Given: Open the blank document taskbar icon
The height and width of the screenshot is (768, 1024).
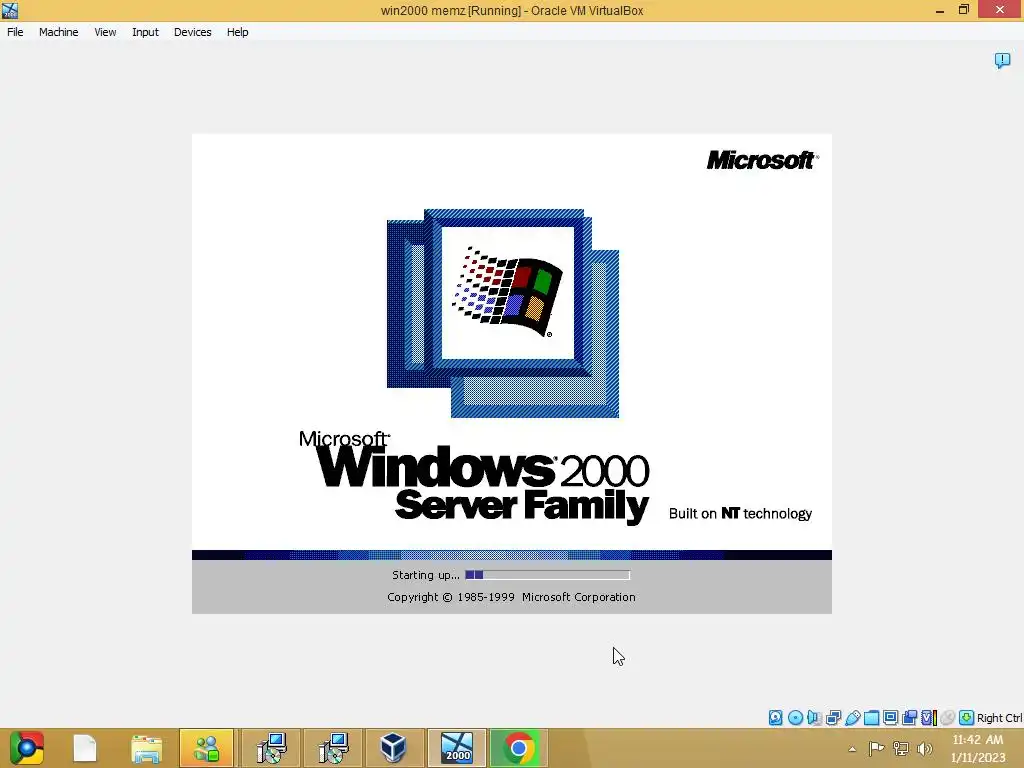Looking at the screenshot, I should (x=85, y=748).
